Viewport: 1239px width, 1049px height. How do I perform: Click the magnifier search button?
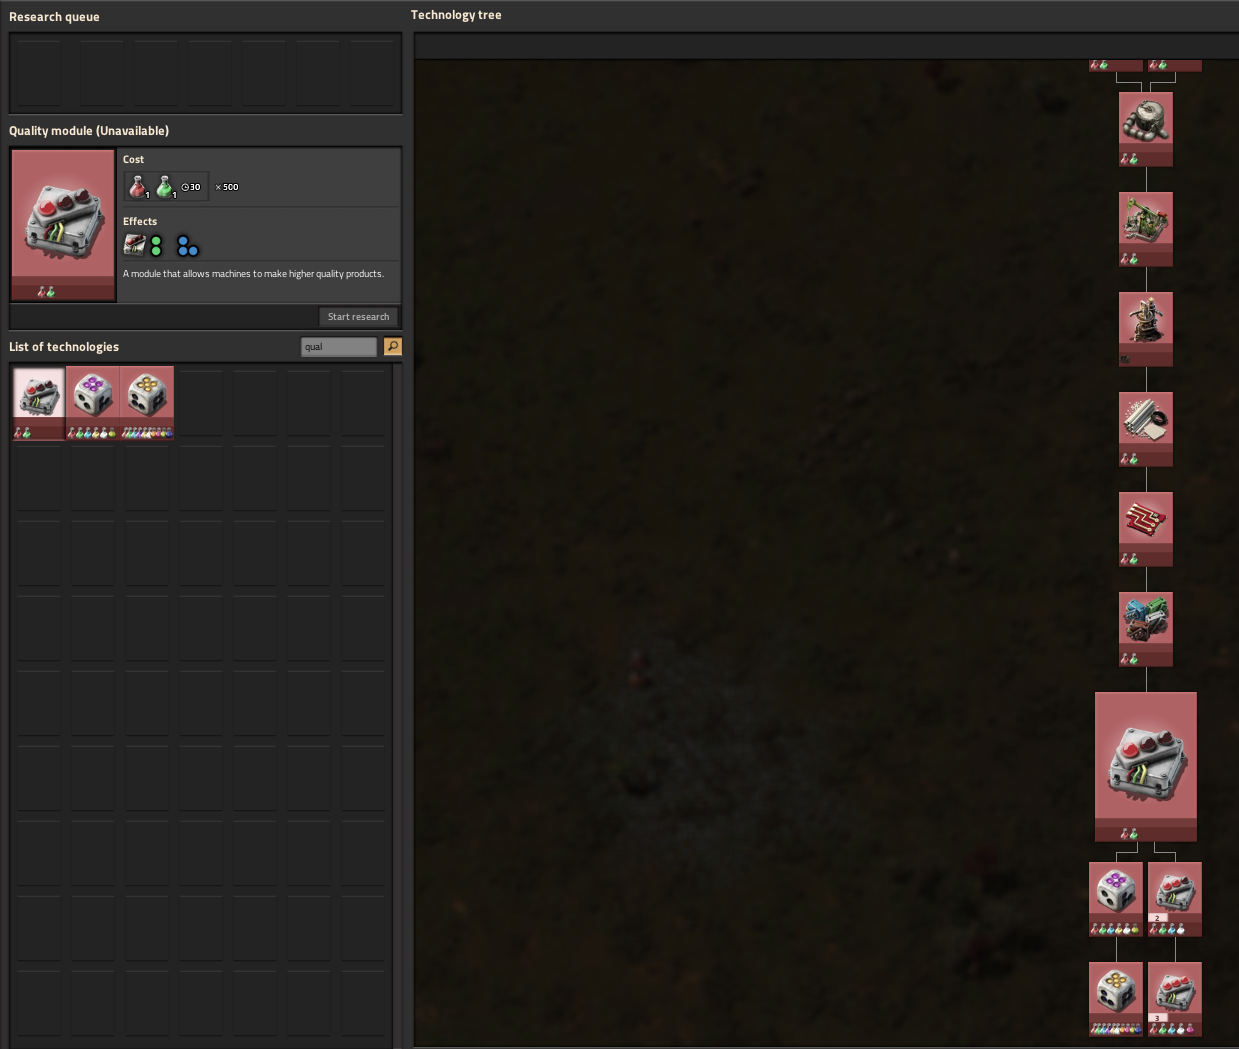393,346
